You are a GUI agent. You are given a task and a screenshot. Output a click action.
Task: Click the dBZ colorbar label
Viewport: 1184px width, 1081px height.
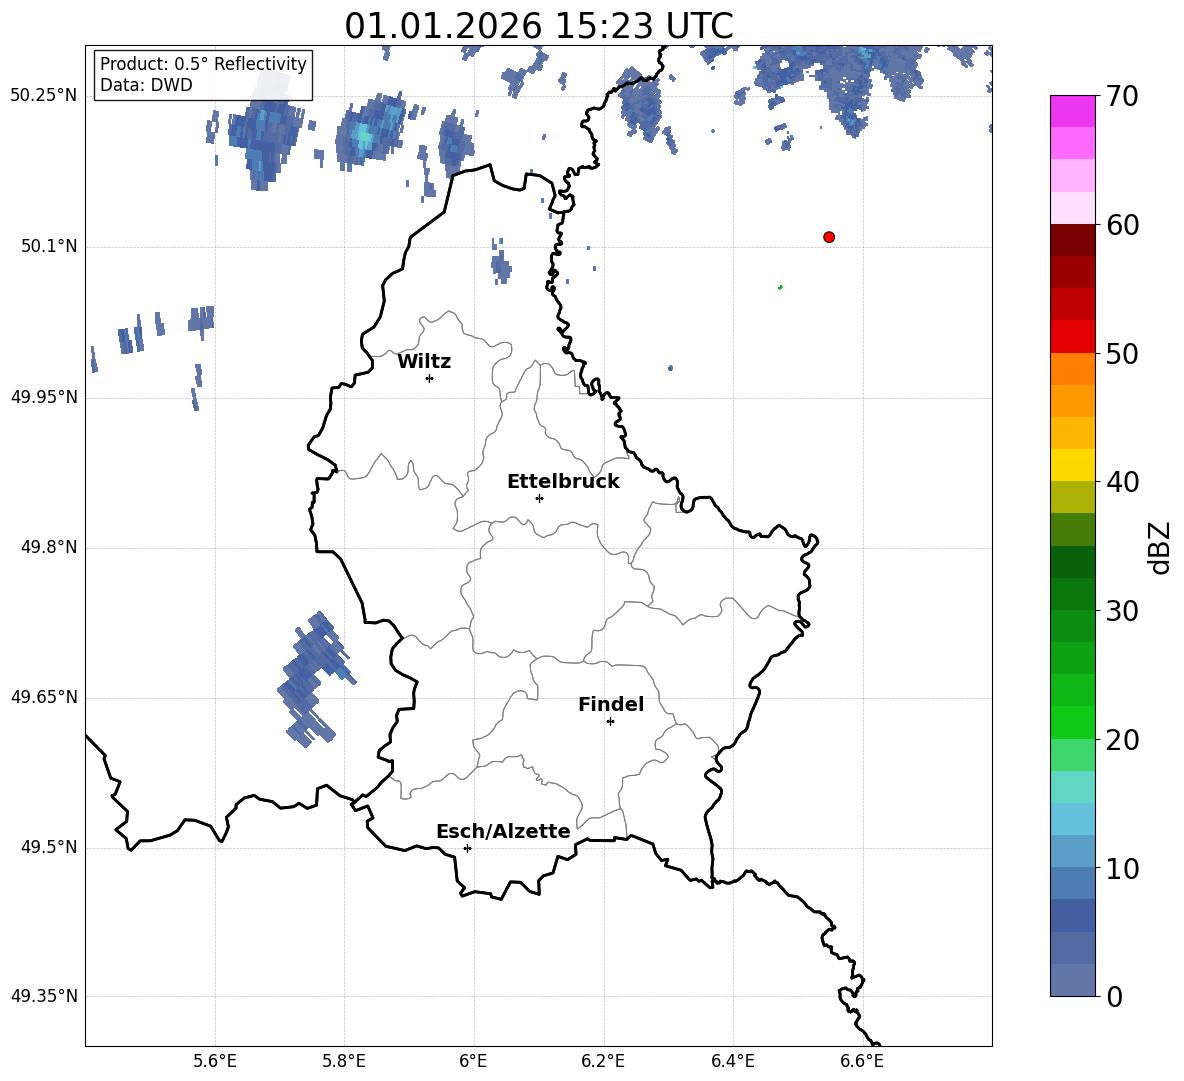point(1158,547)
